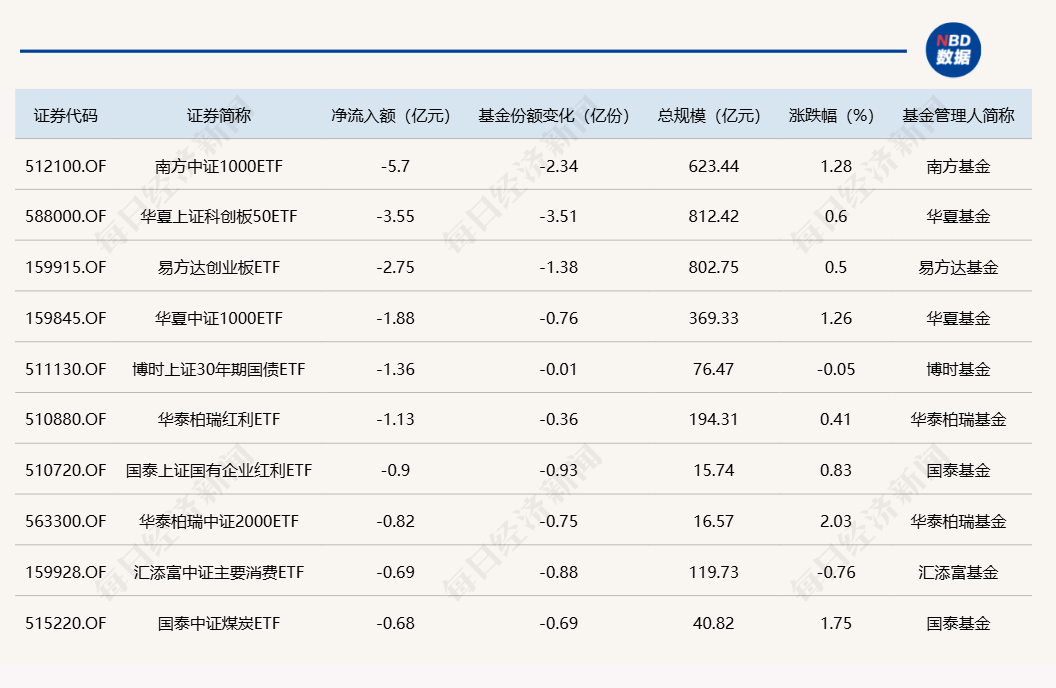
Task: Select share change value -0.01
Action: (559, 369)
